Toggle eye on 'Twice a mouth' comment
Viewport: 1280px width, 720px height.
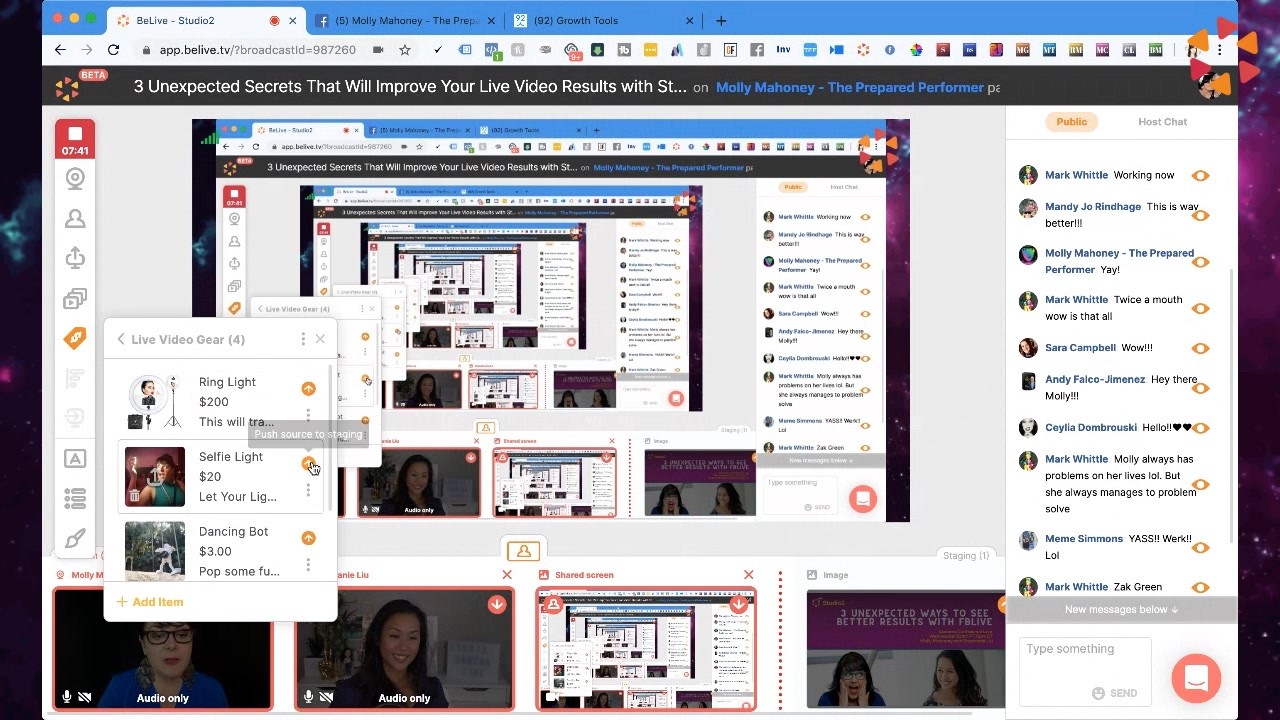(x=1201, y=308)
